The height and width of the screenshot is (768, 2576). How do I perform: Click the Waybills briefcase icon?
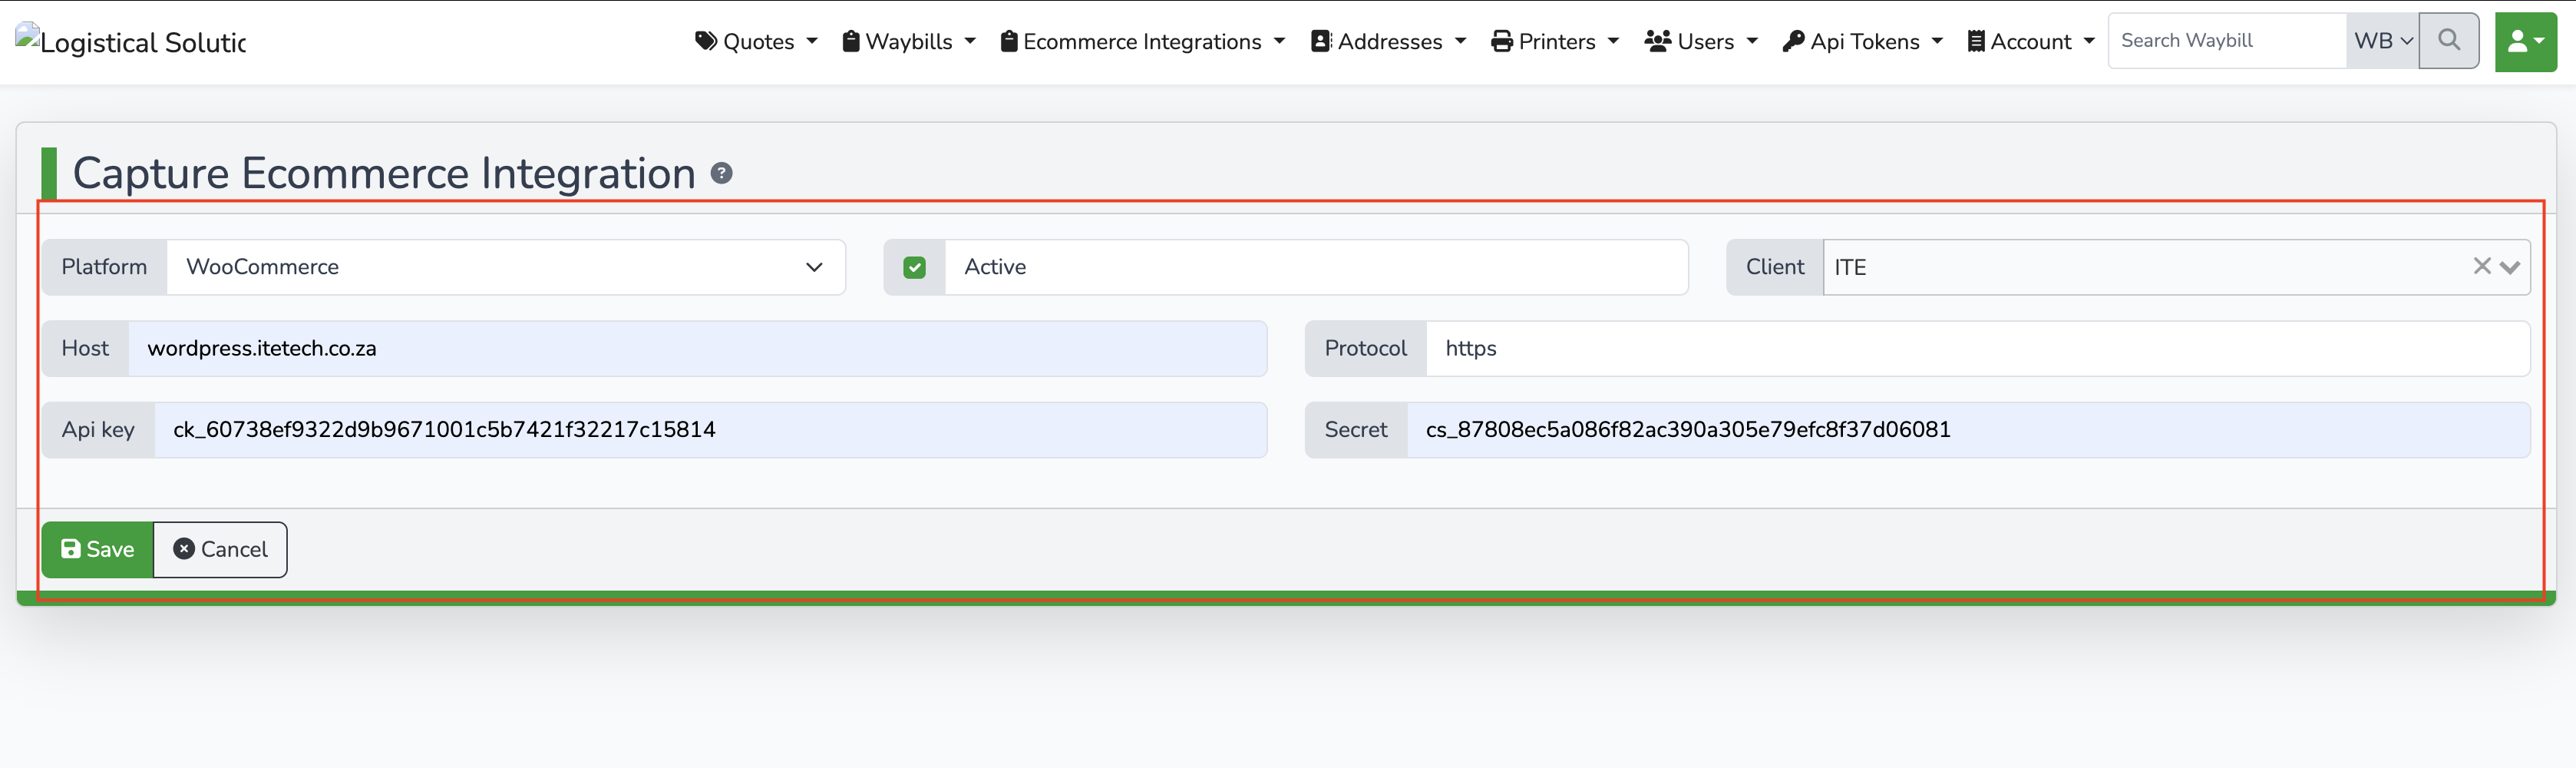point(851,41)
